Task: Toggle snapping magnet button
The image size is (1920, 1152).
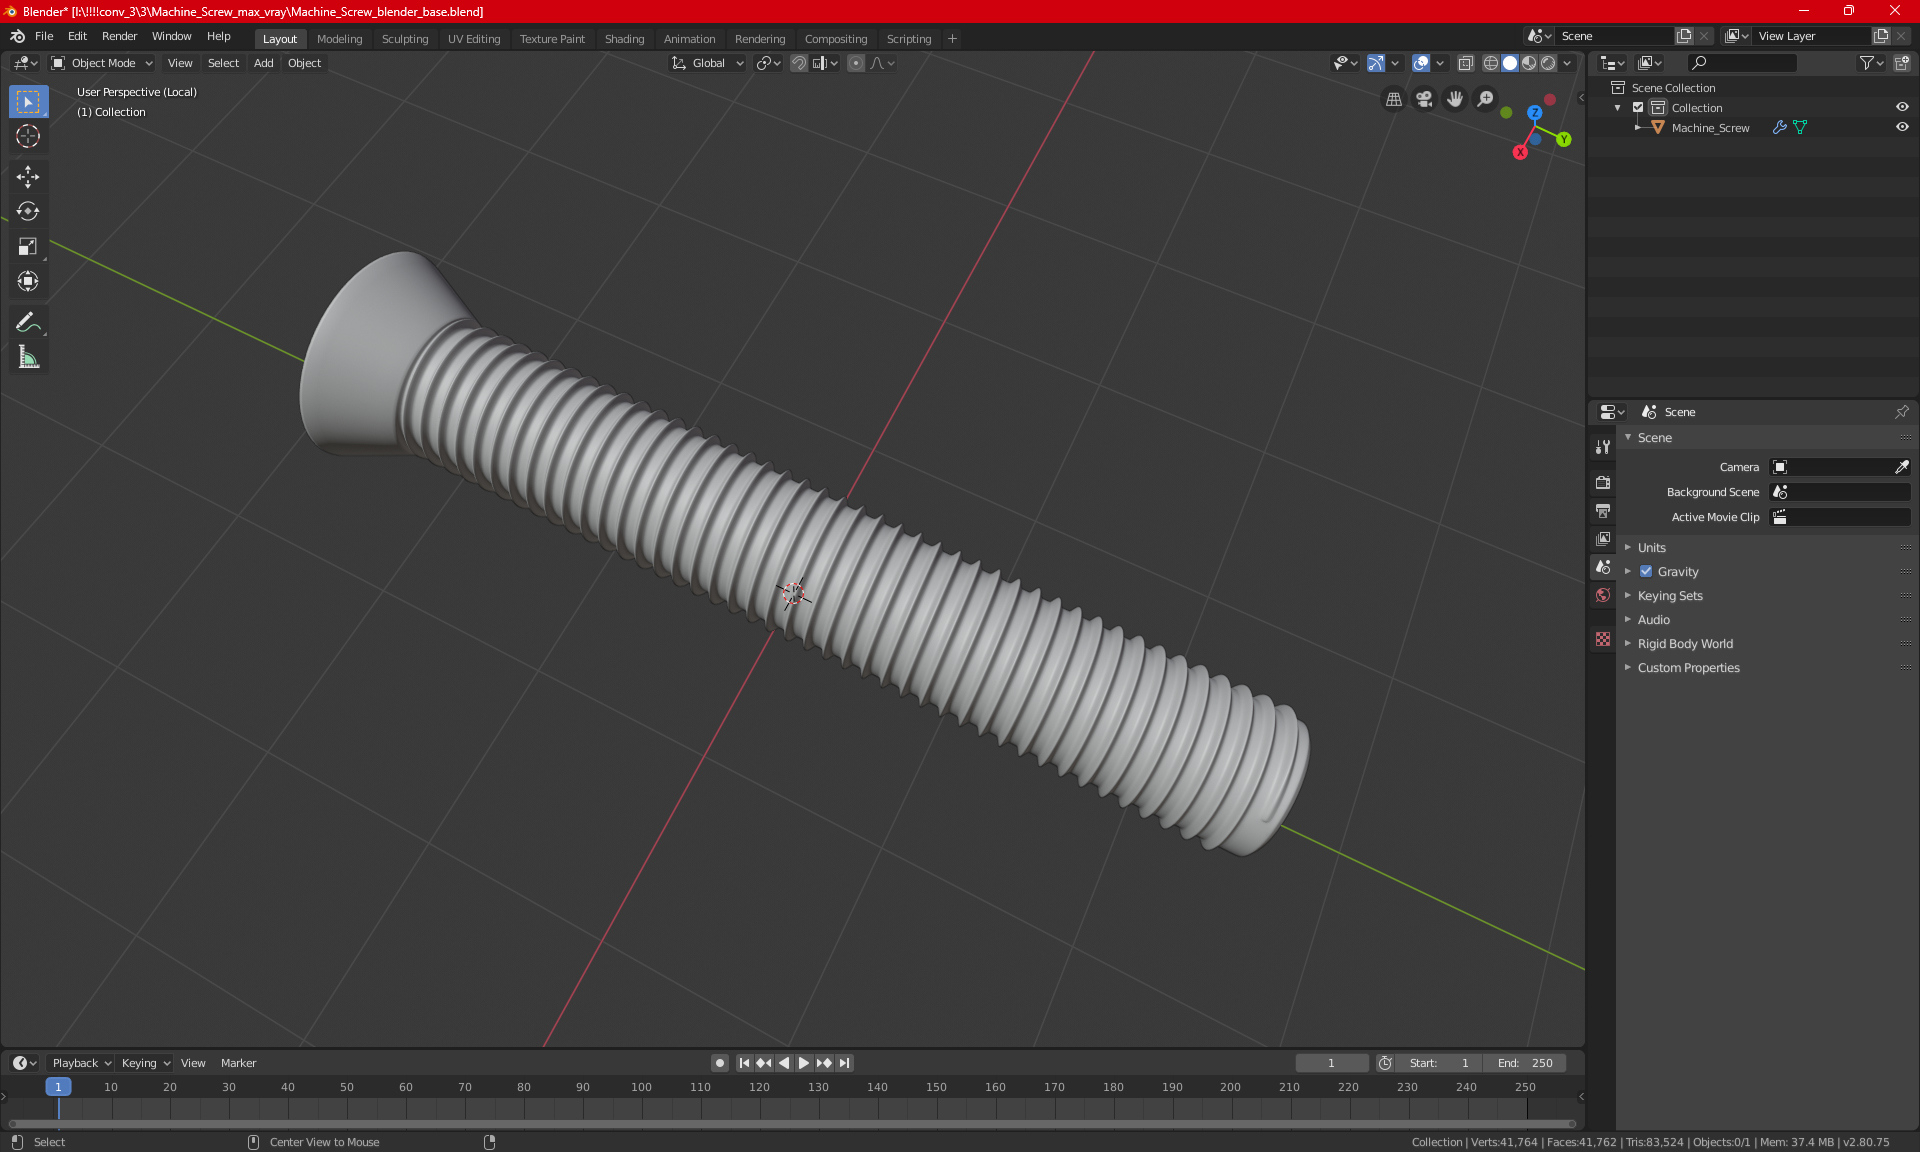Action: (x=798, y=63)
